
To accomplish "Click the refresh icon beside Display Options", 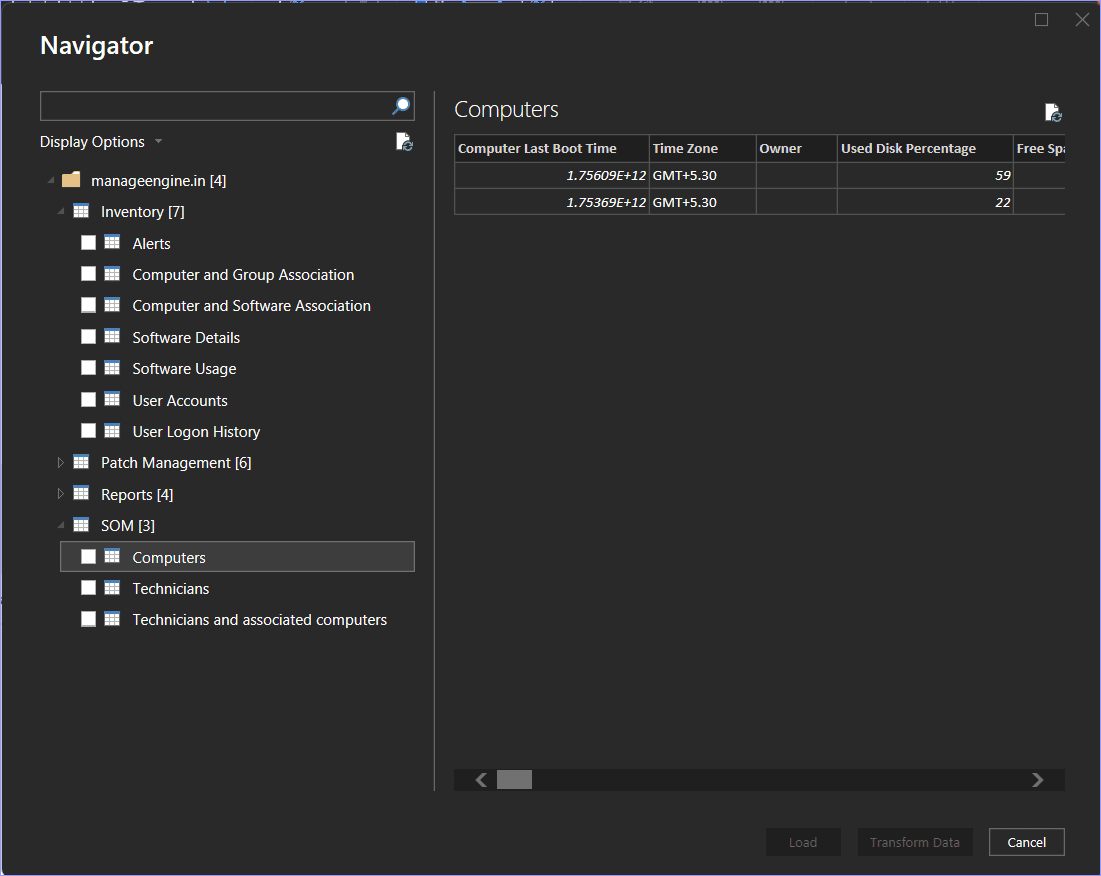I will coord(404,142).
